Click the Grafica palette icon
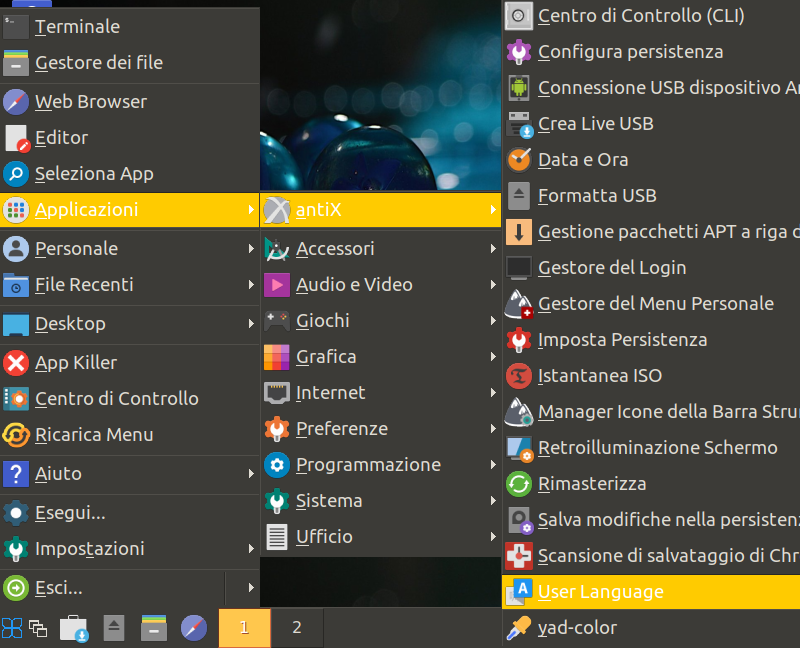This screenshot has height=648, width=800. [x=277, y=357]
